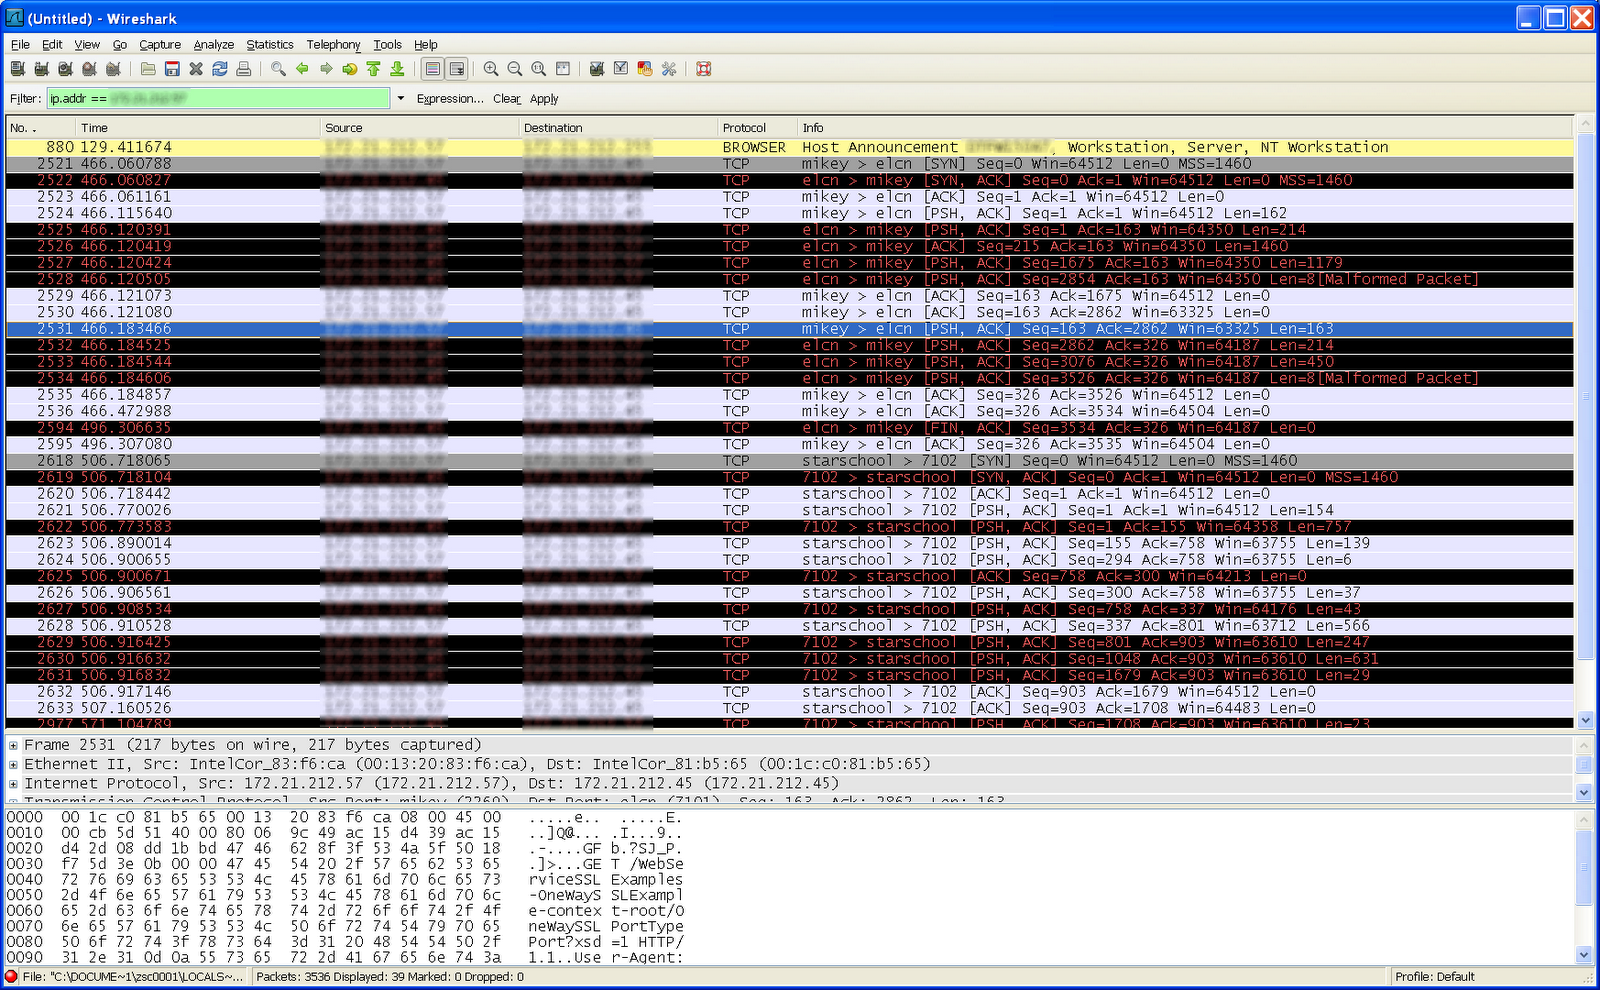
Task: Open coloring rules editor
Action: [x=645, y=69]
